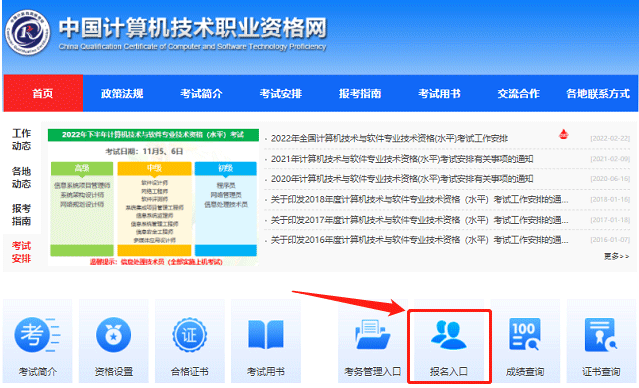Open 报考指南 in the navigation bar
The width and height of the screenshot is (639, 388).
[360, 93]
